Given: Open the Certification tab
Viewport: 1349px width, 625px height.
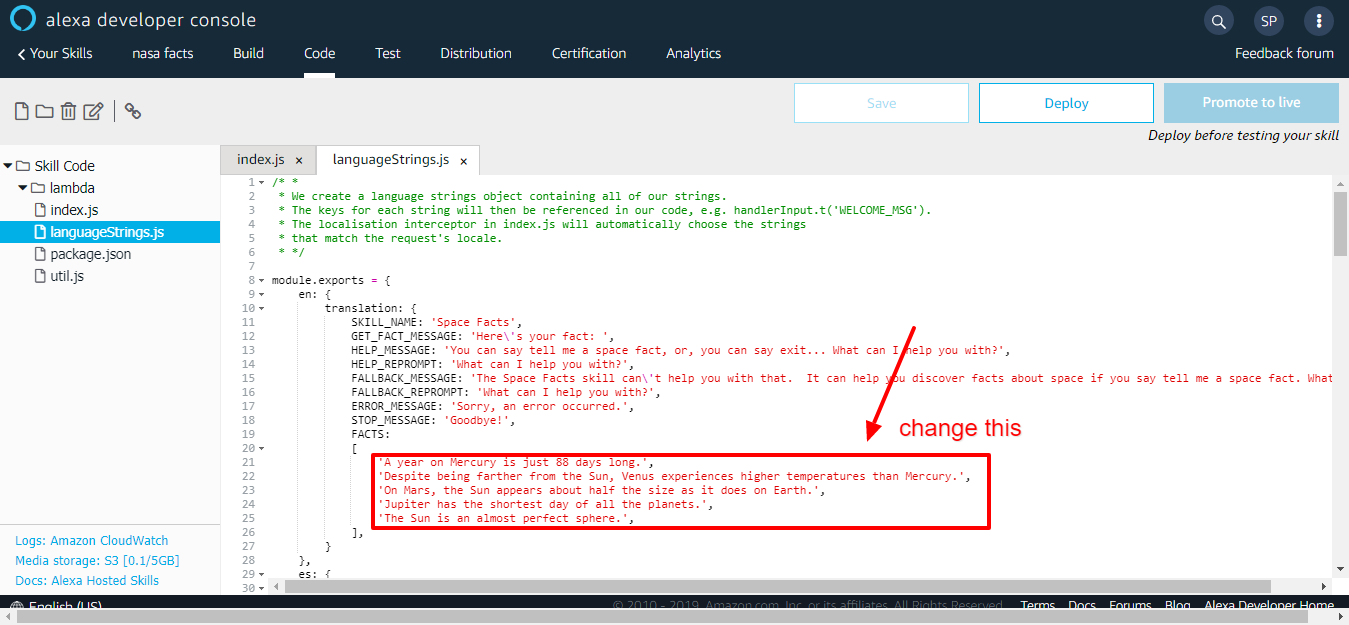Looking at the screenshot, I should click(x=589, y=53).
